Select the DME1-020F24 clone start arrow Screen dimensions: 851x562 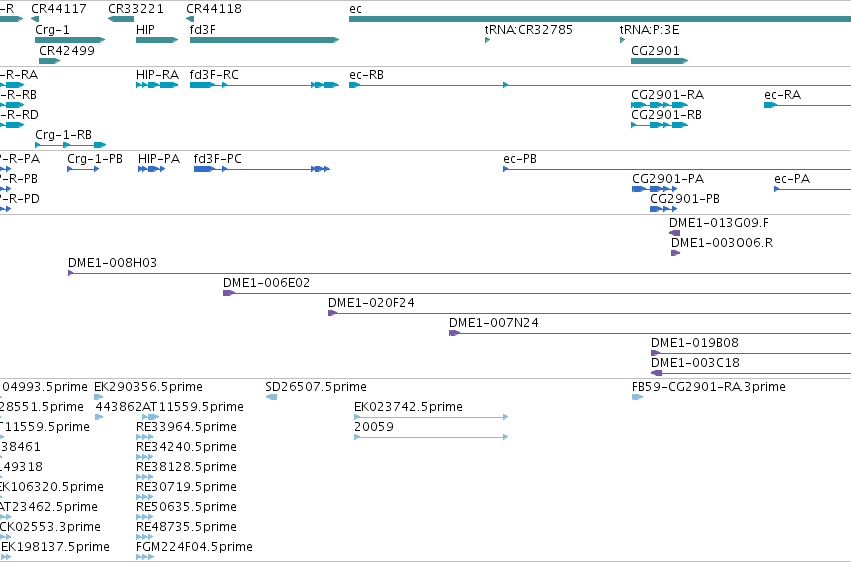[x=333, y=313]
